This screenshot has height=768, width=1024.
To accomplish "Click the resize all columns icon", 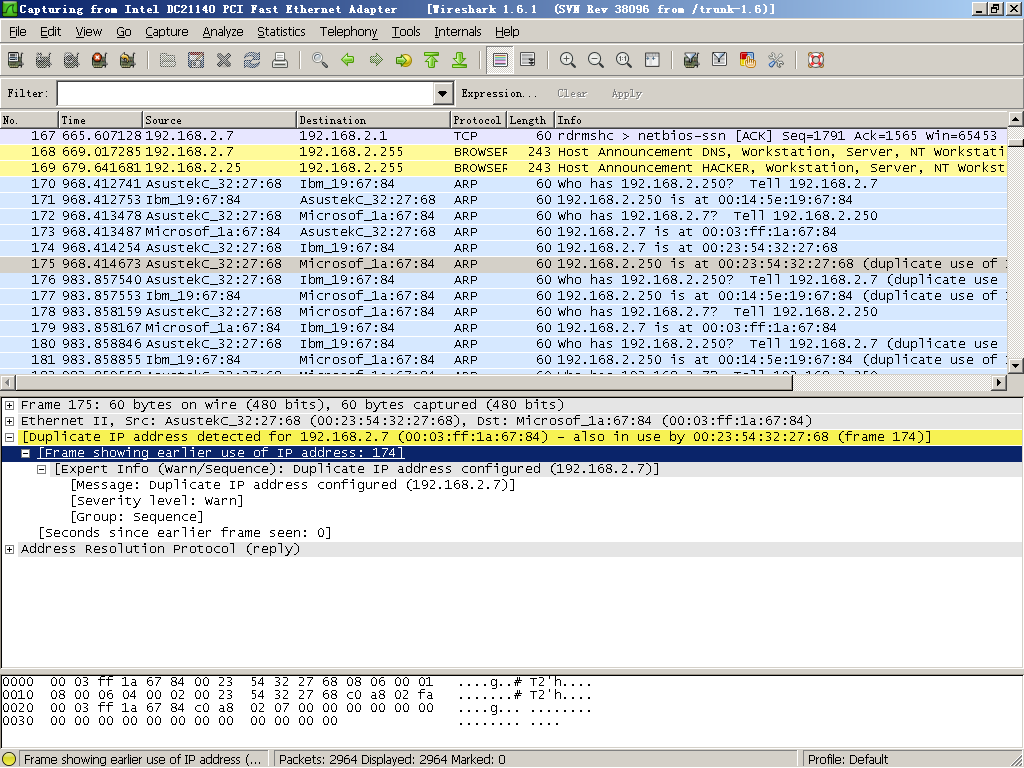I will 652,60.
